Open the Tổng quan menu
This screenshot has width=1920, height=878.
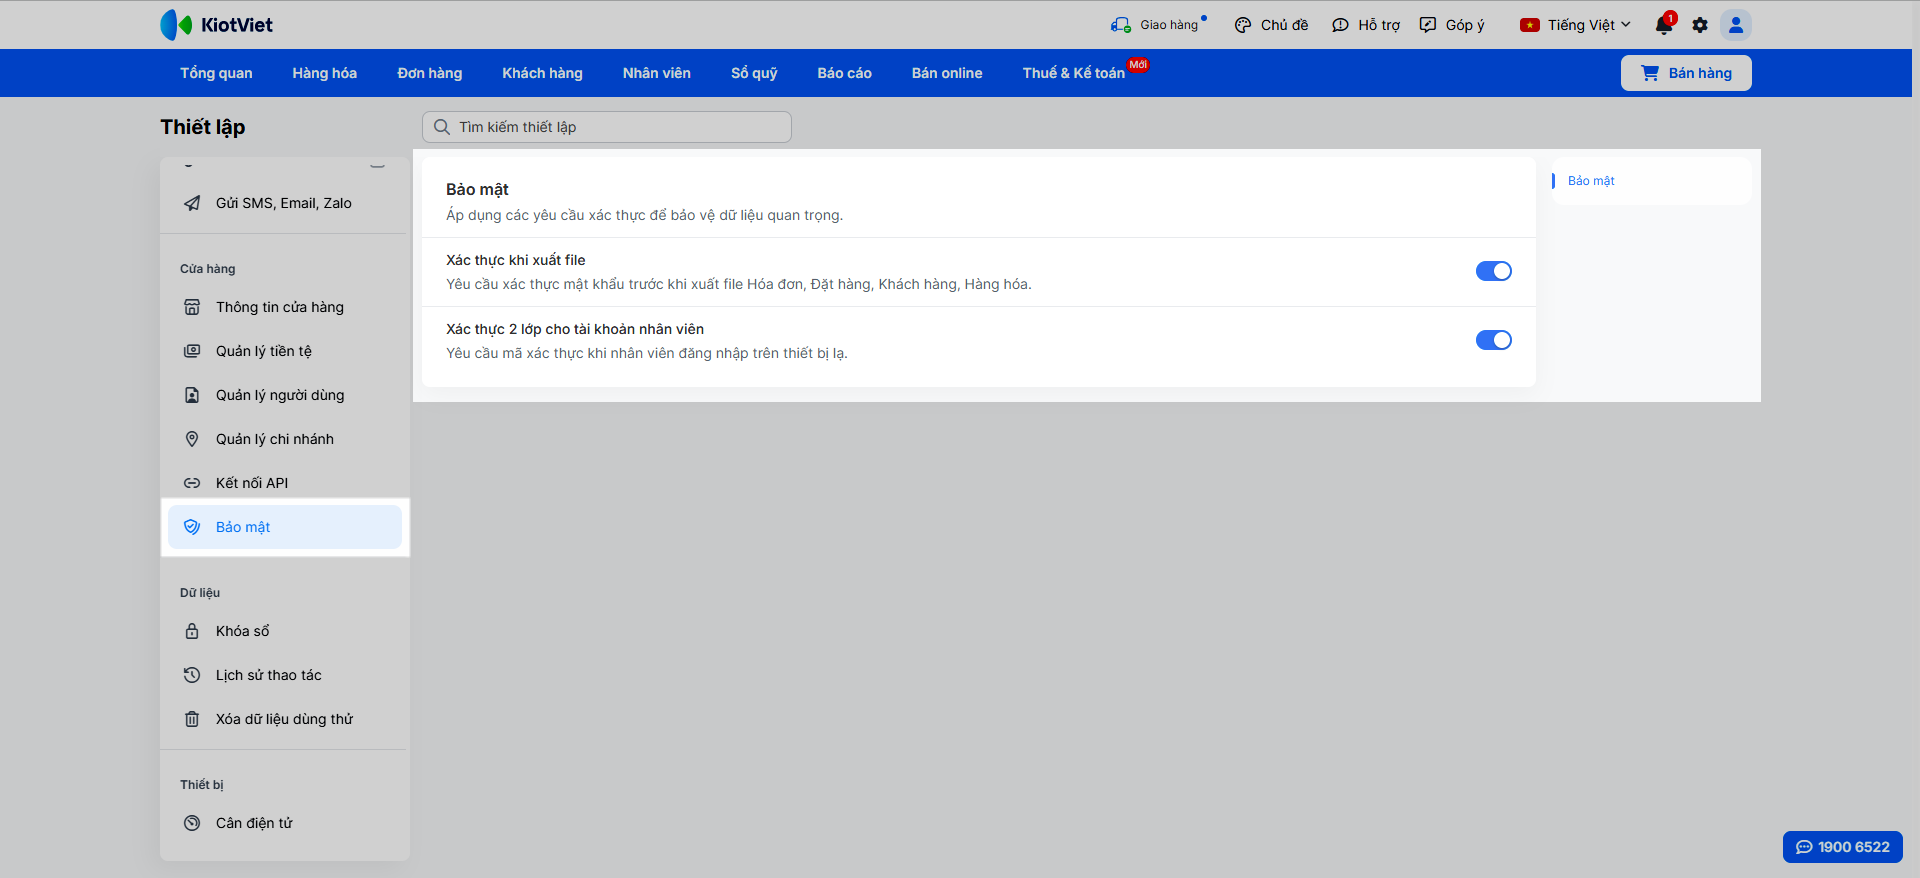tap(216, 73)
